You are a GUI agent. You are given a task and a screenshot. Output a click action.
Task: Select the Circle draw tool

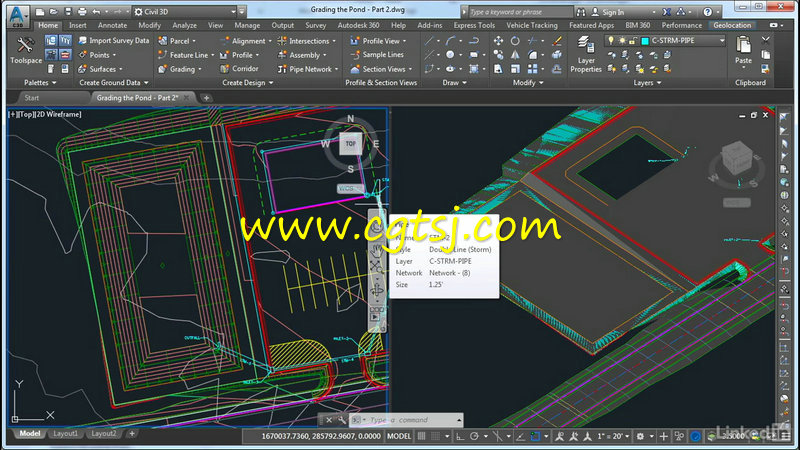pyautogui.click(x=450, y=55)
